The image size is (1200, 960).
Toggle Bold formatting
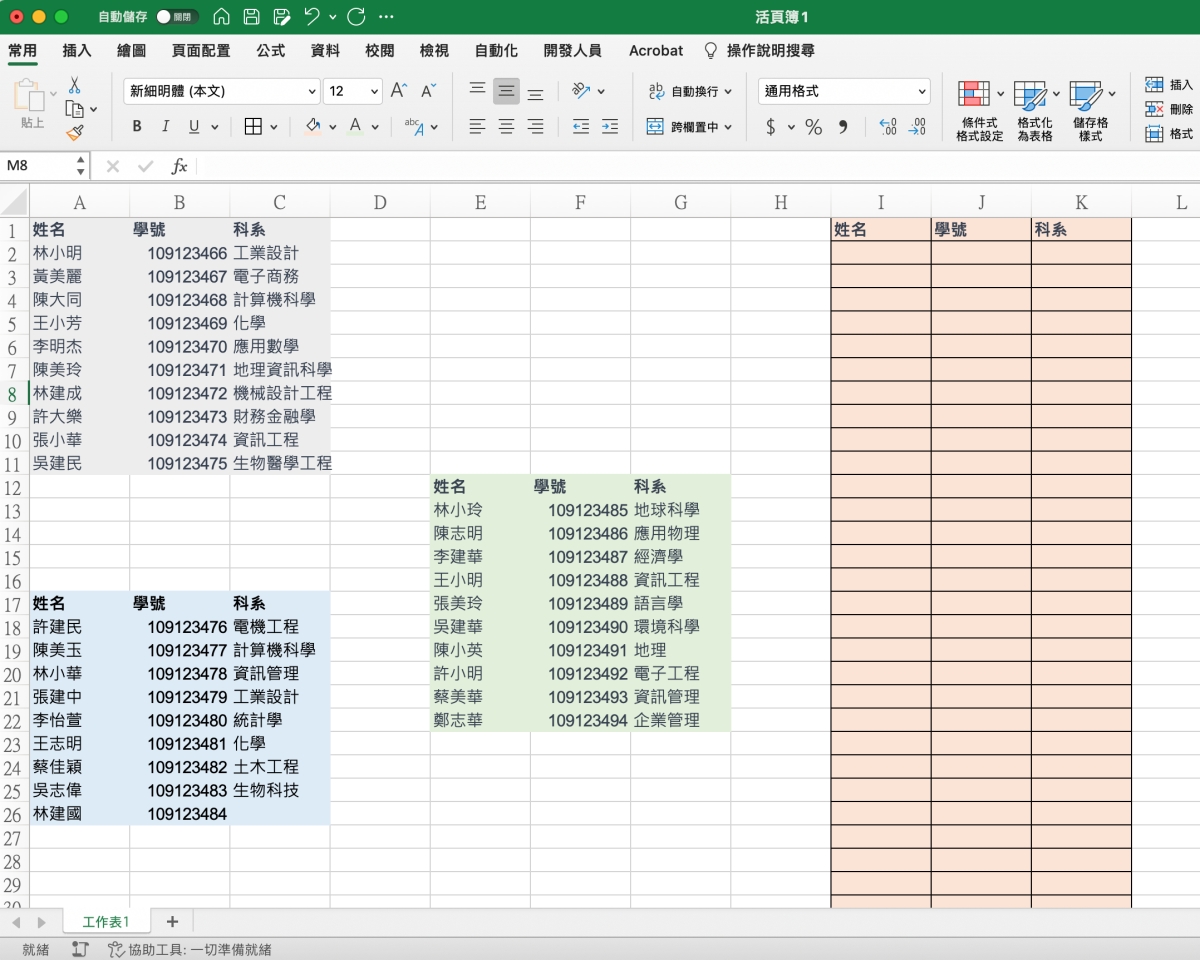click(x=137, y=127)
